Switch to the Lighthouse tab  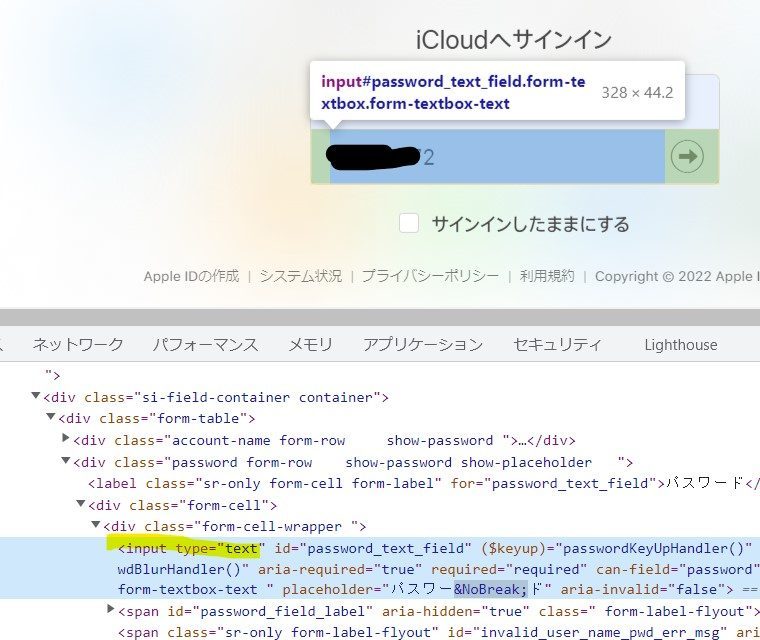coord(681,345)
